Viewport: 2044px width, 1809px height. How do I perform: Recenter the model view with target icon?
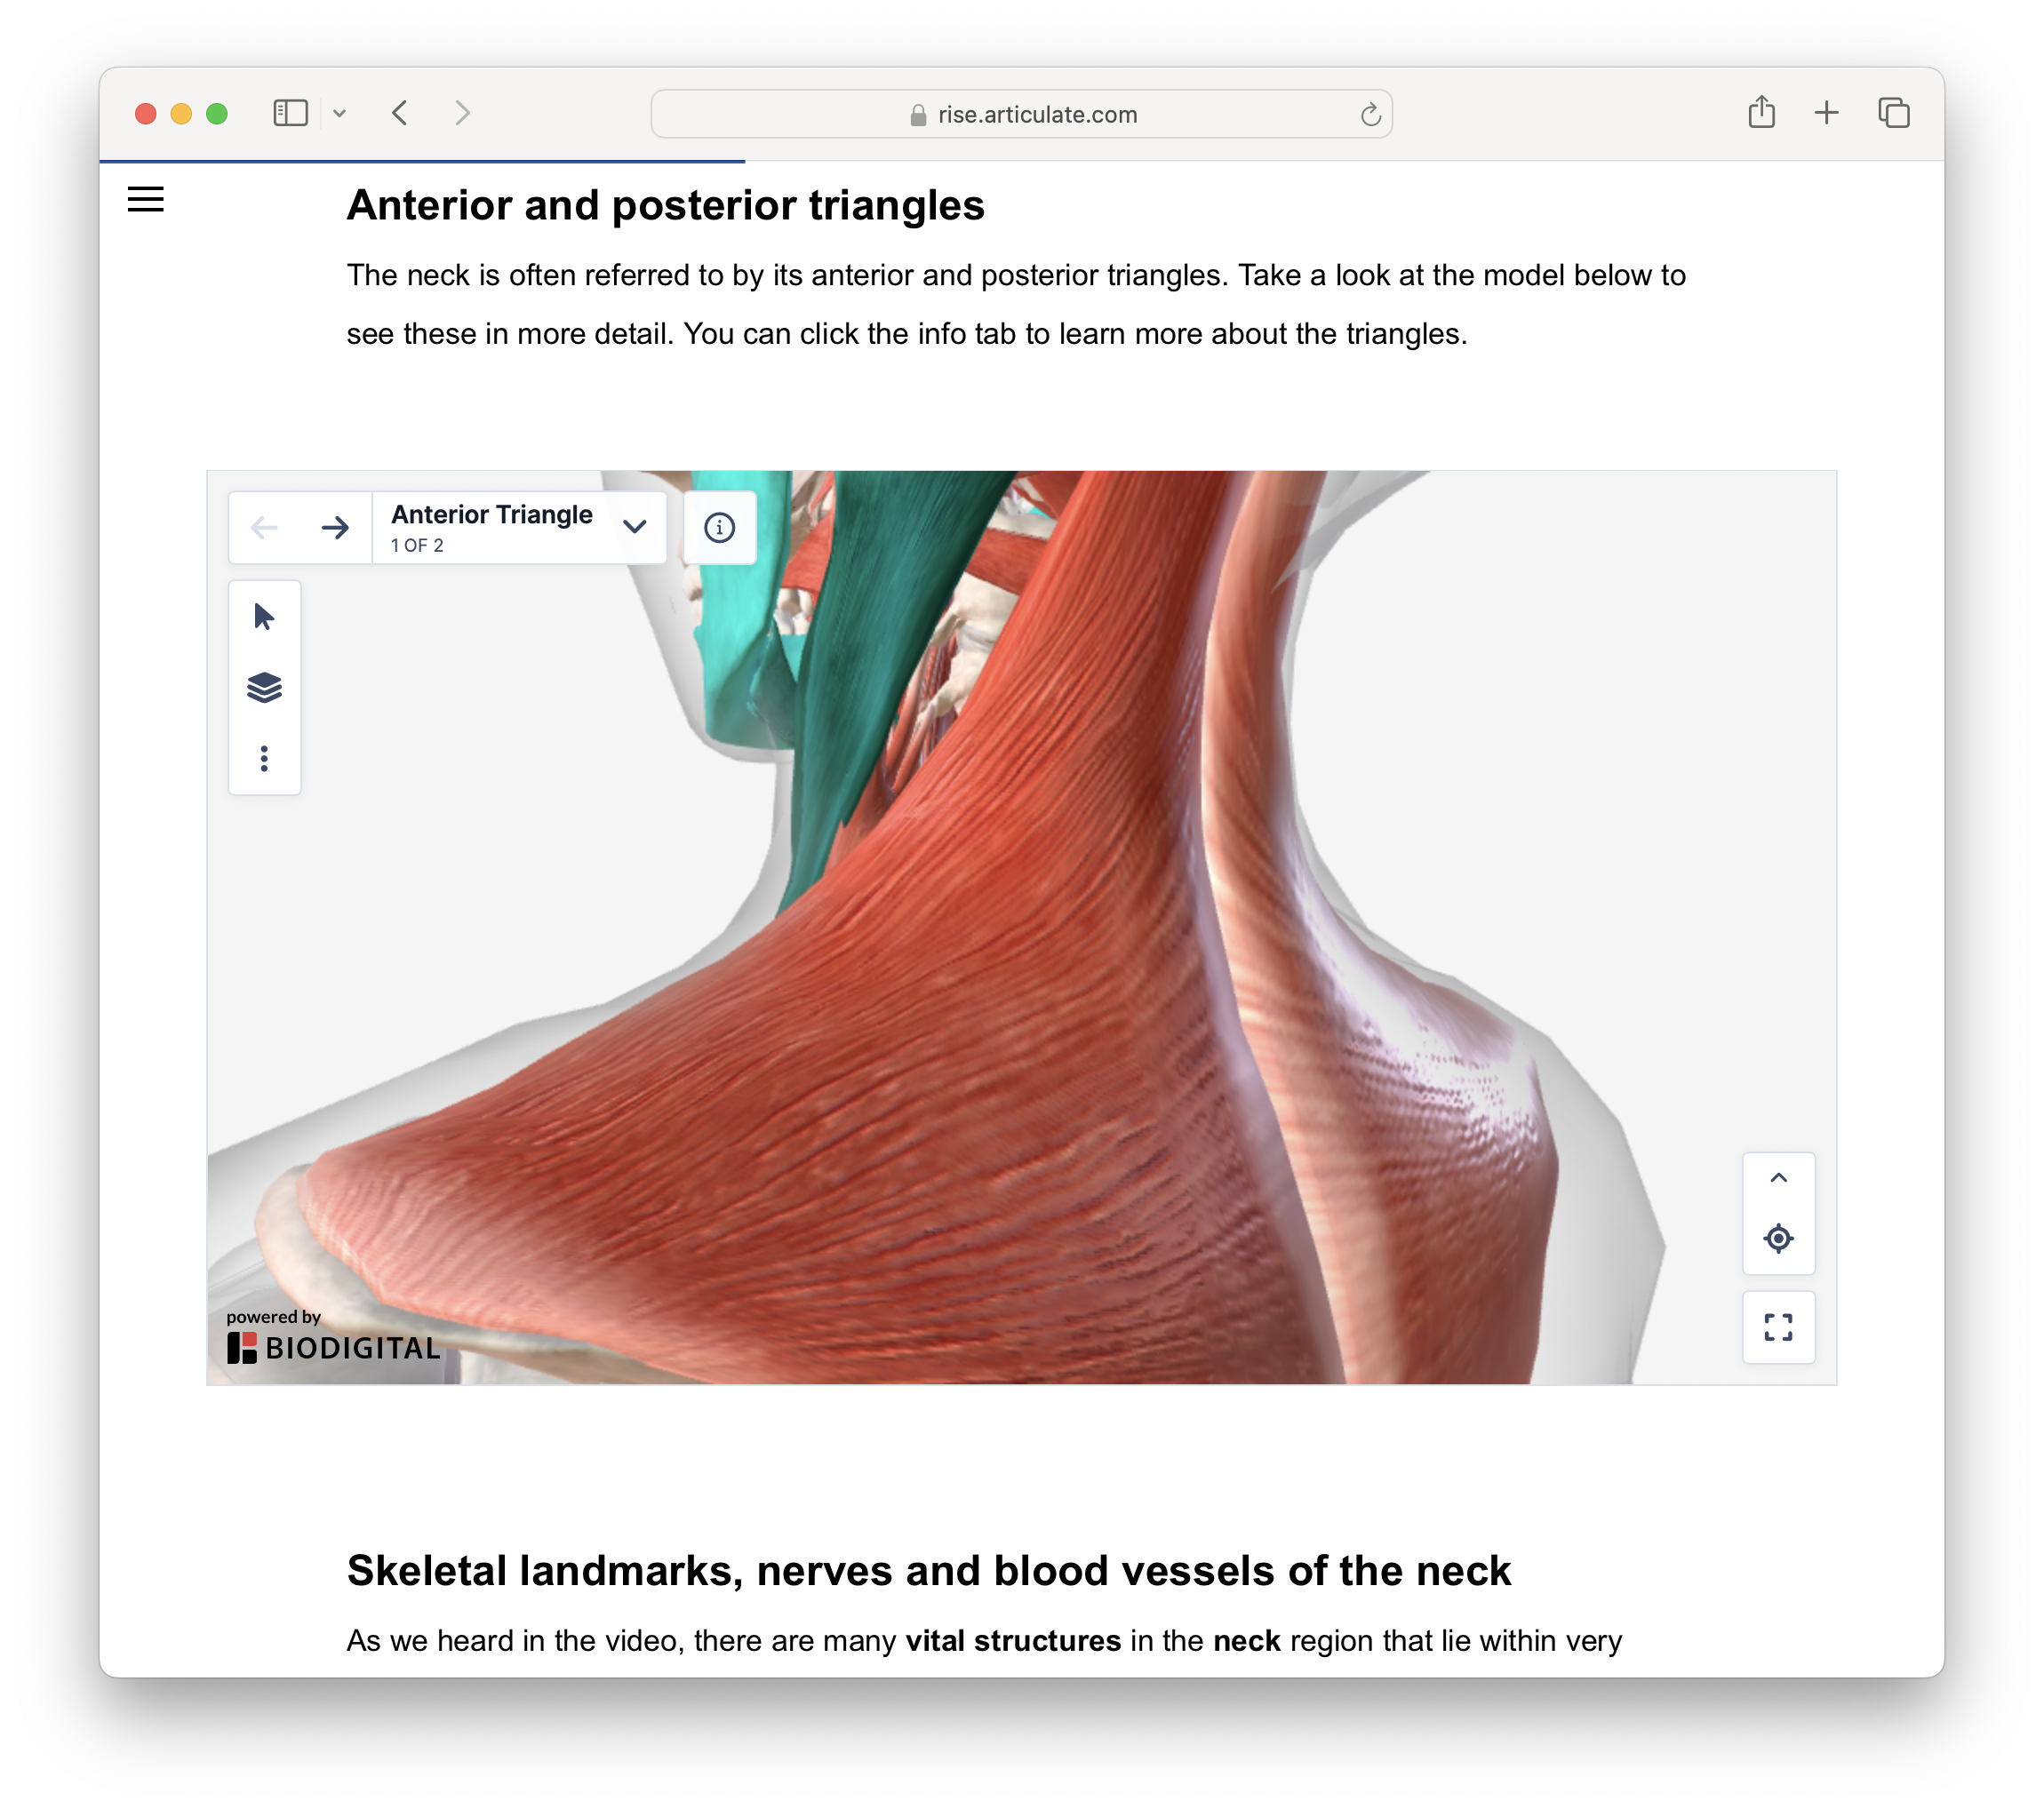click(1778, 1239)
